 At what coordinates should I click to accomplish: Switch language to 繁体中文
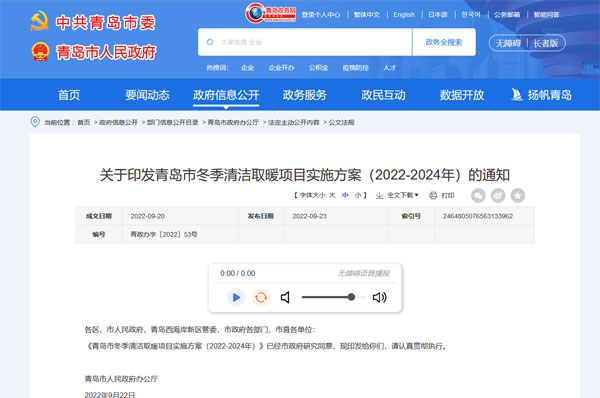pos(367,15)
